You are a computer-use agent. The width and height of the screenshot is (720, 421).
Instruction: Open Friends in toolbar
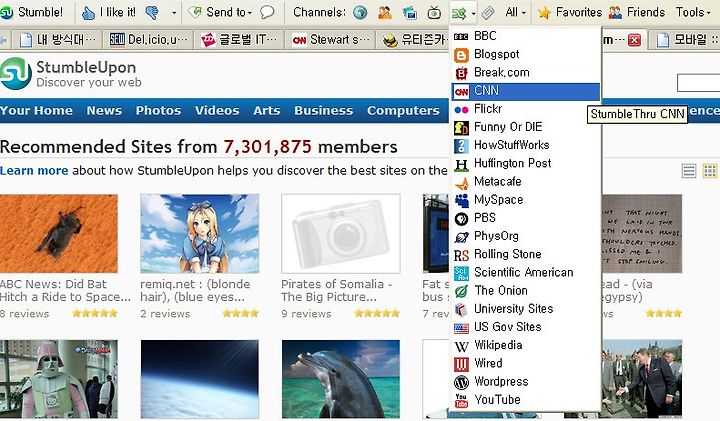coord(637,12)
